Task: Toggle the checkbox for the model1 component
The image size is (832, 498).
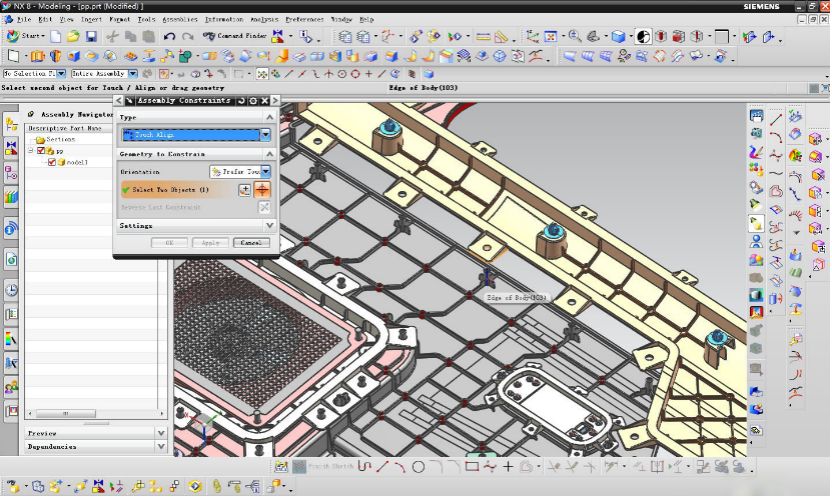Action: [x=52, y=162]
